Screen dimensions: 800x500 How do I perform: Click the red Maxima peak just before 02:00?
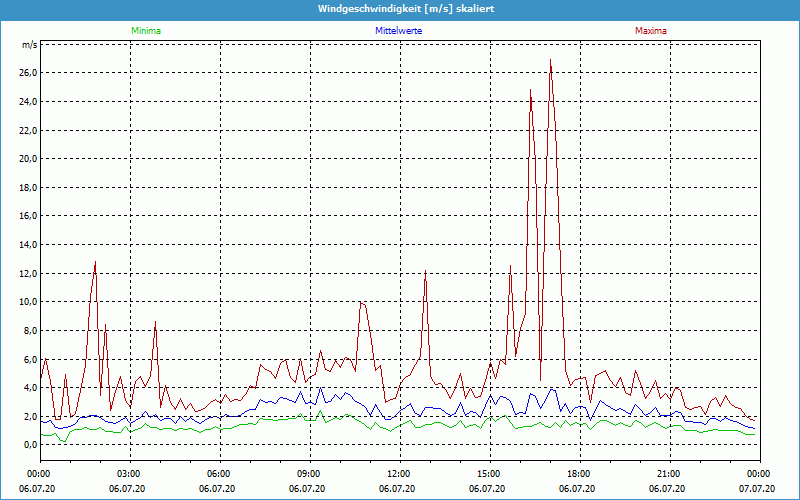coord(95,262)
